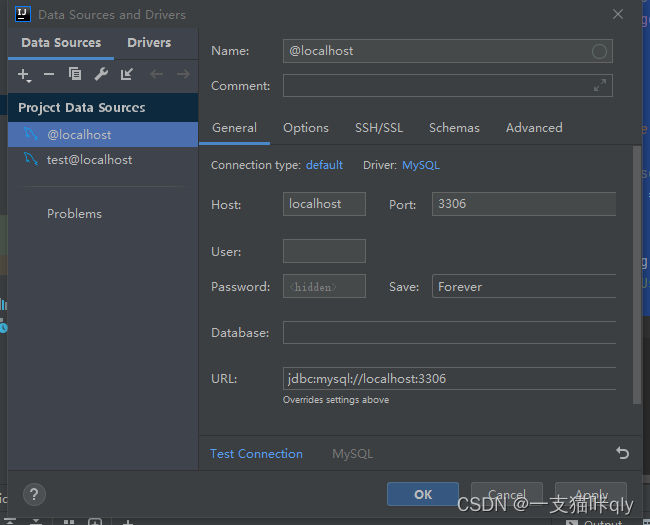This screenshot has height=525, width=650.
Task: Open the SSH/SSL tab
Action: [x=379, y=128]
